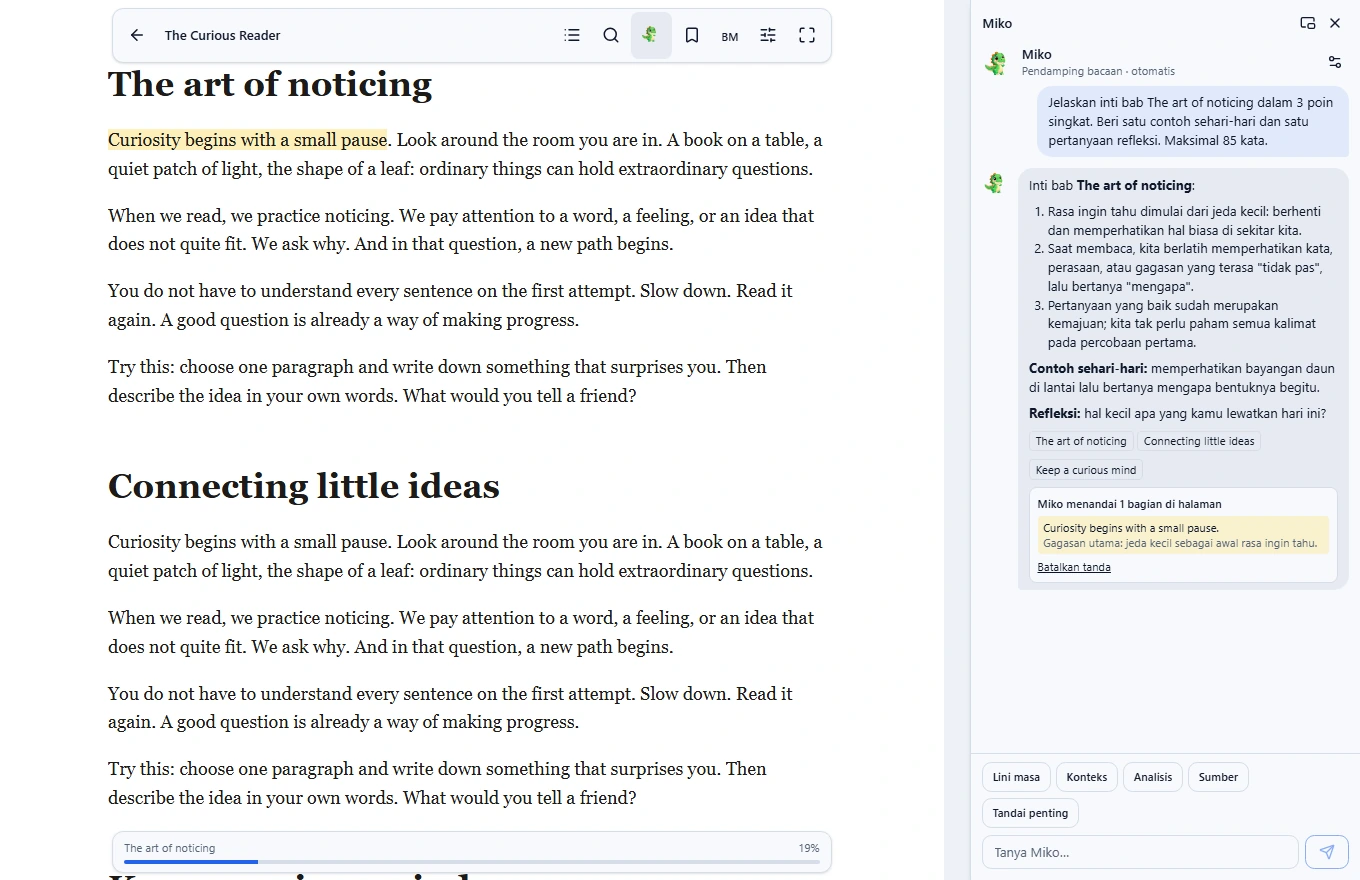The width and height of the screenshot is (1360, 880).
Task: Choose the 'Analisis' quick action
Action: click(1153, 777)
